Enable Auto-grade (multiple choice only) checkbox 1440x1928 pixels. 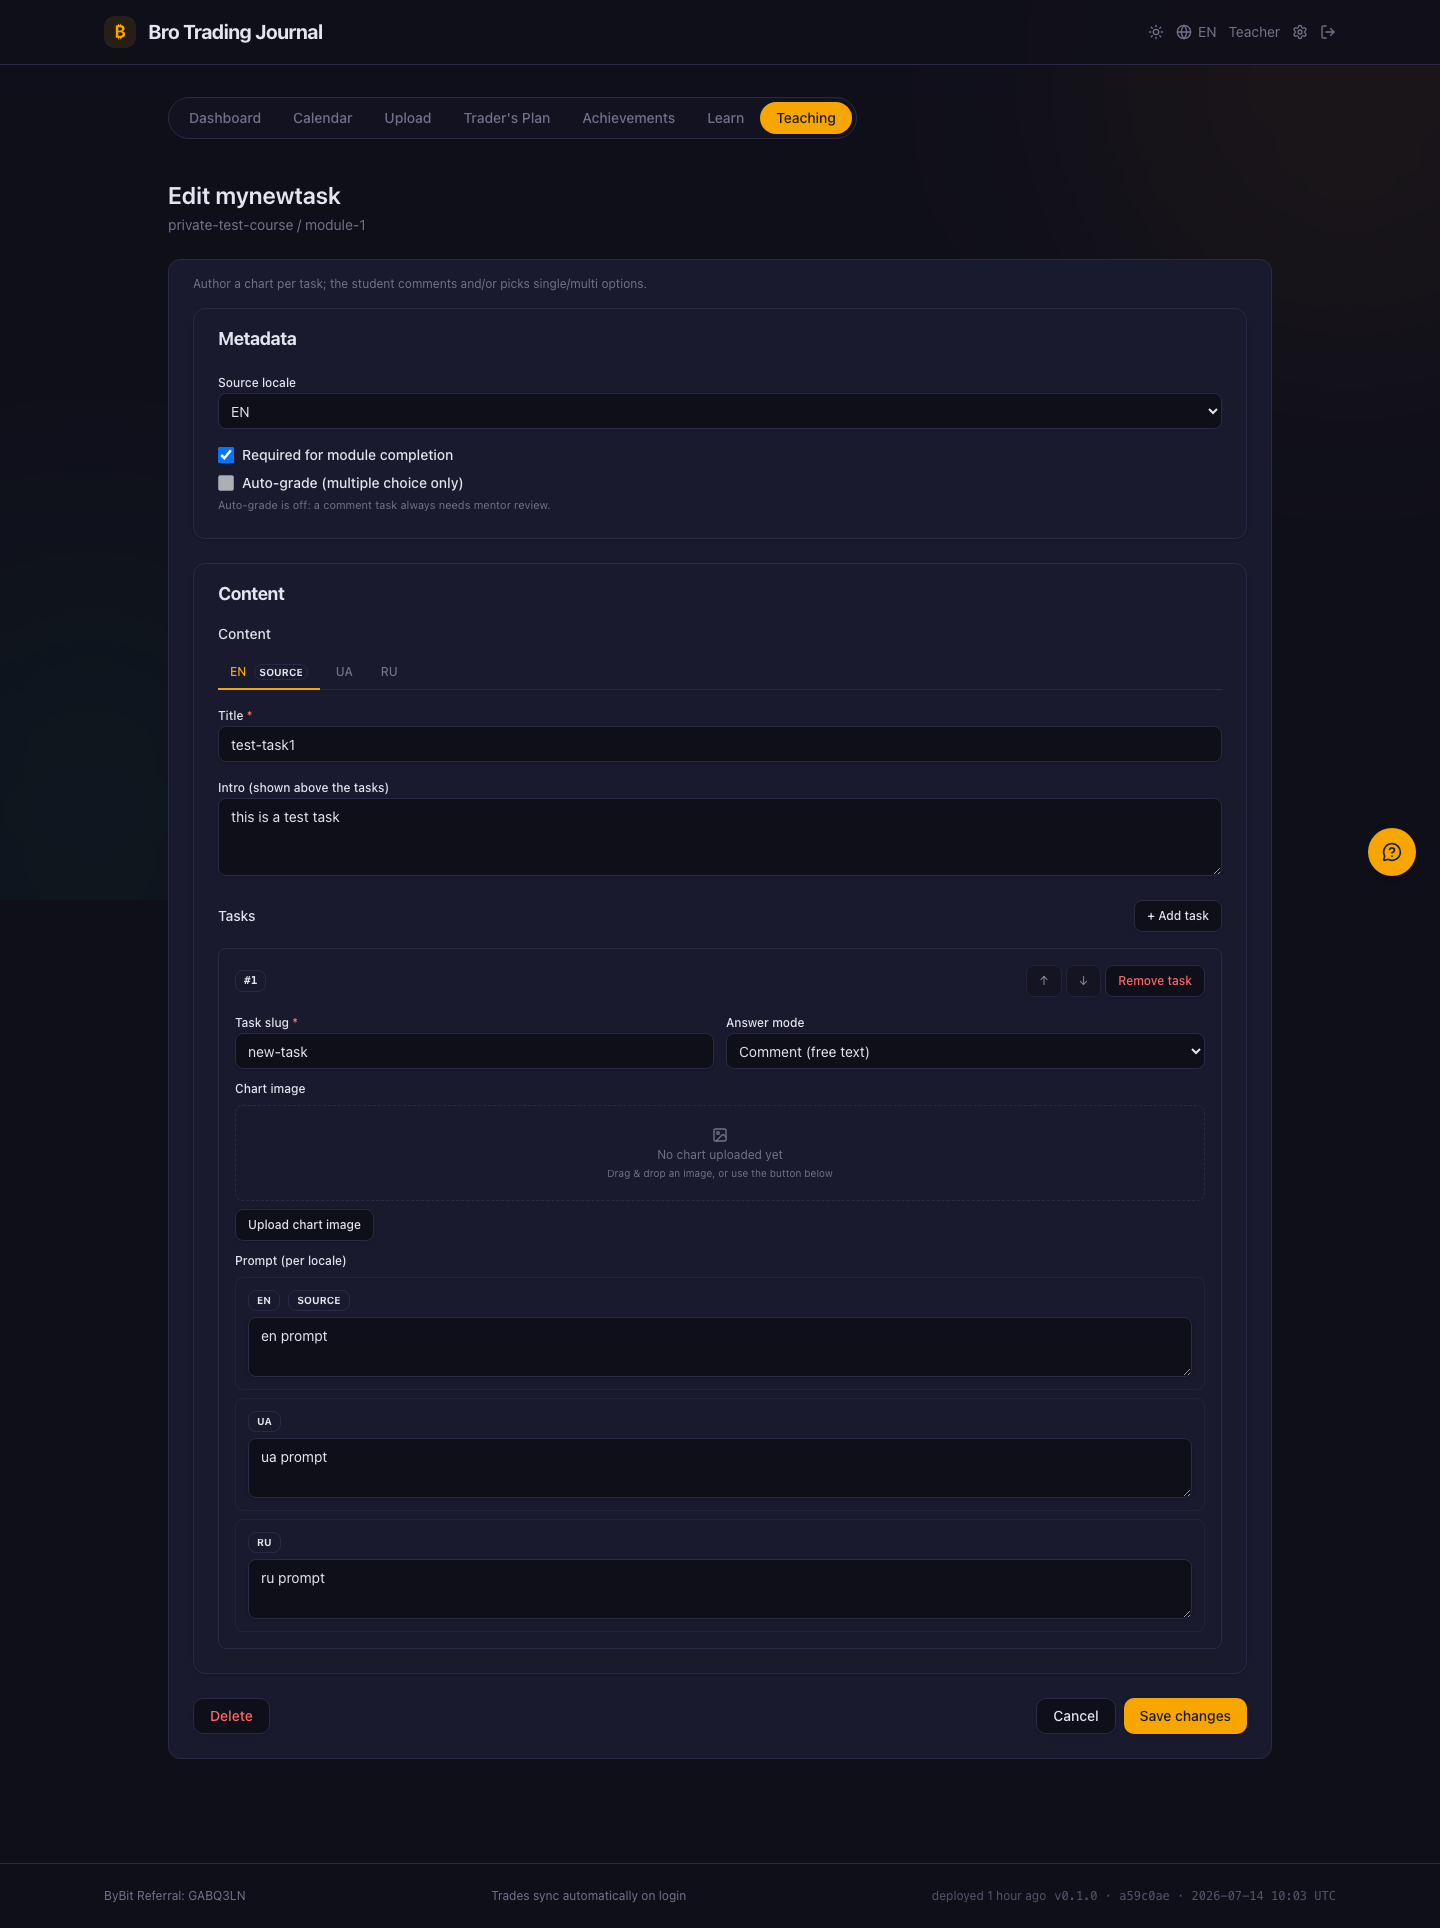pos(226,483)
